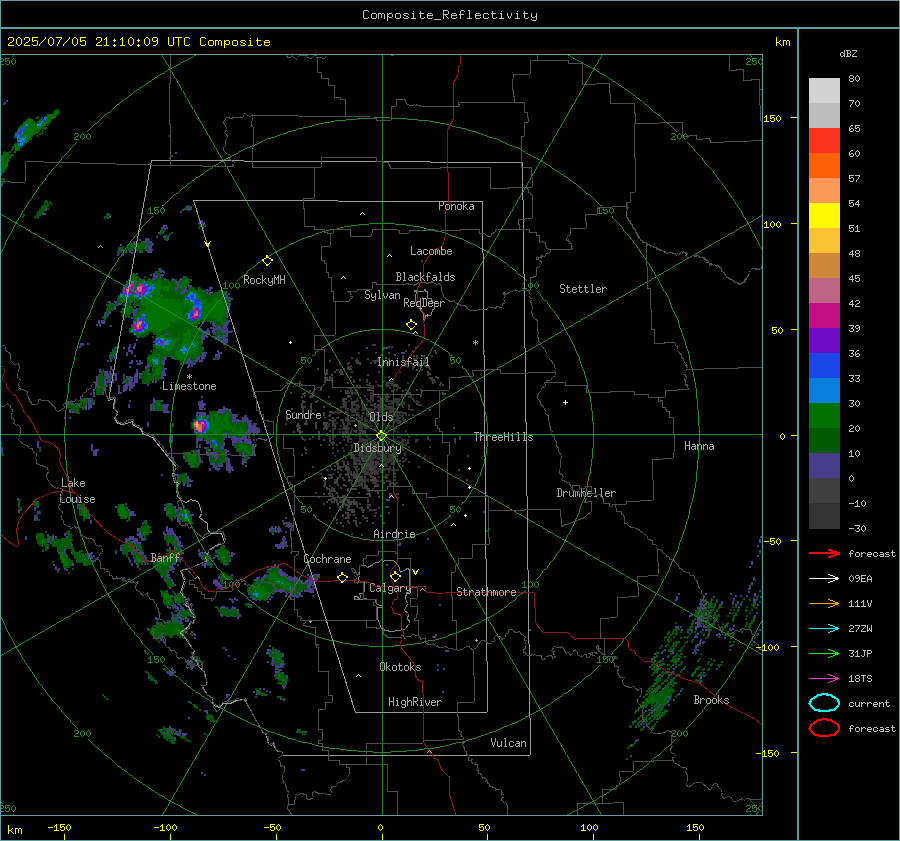Click the Innisfail city label

pyautogui.click(x=403, y=362)
